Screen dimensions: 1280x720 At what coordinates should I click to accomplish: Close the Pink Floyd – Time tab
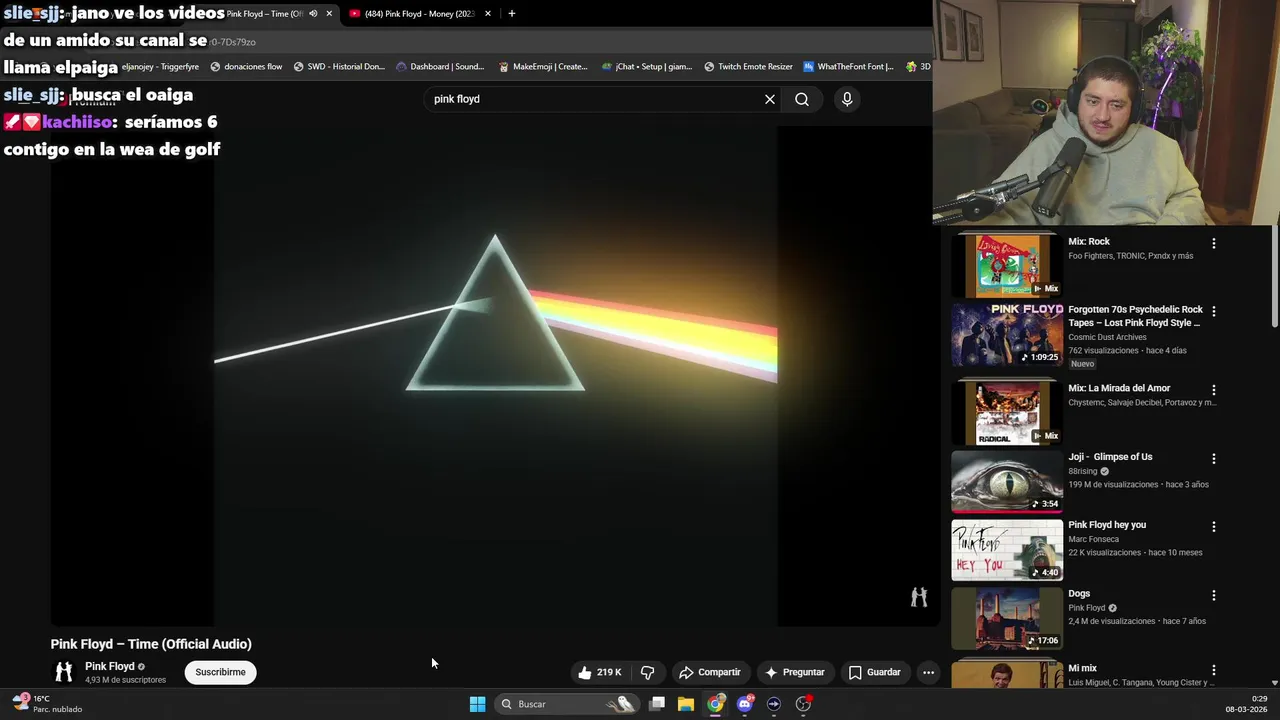click(x=329, y=14)
